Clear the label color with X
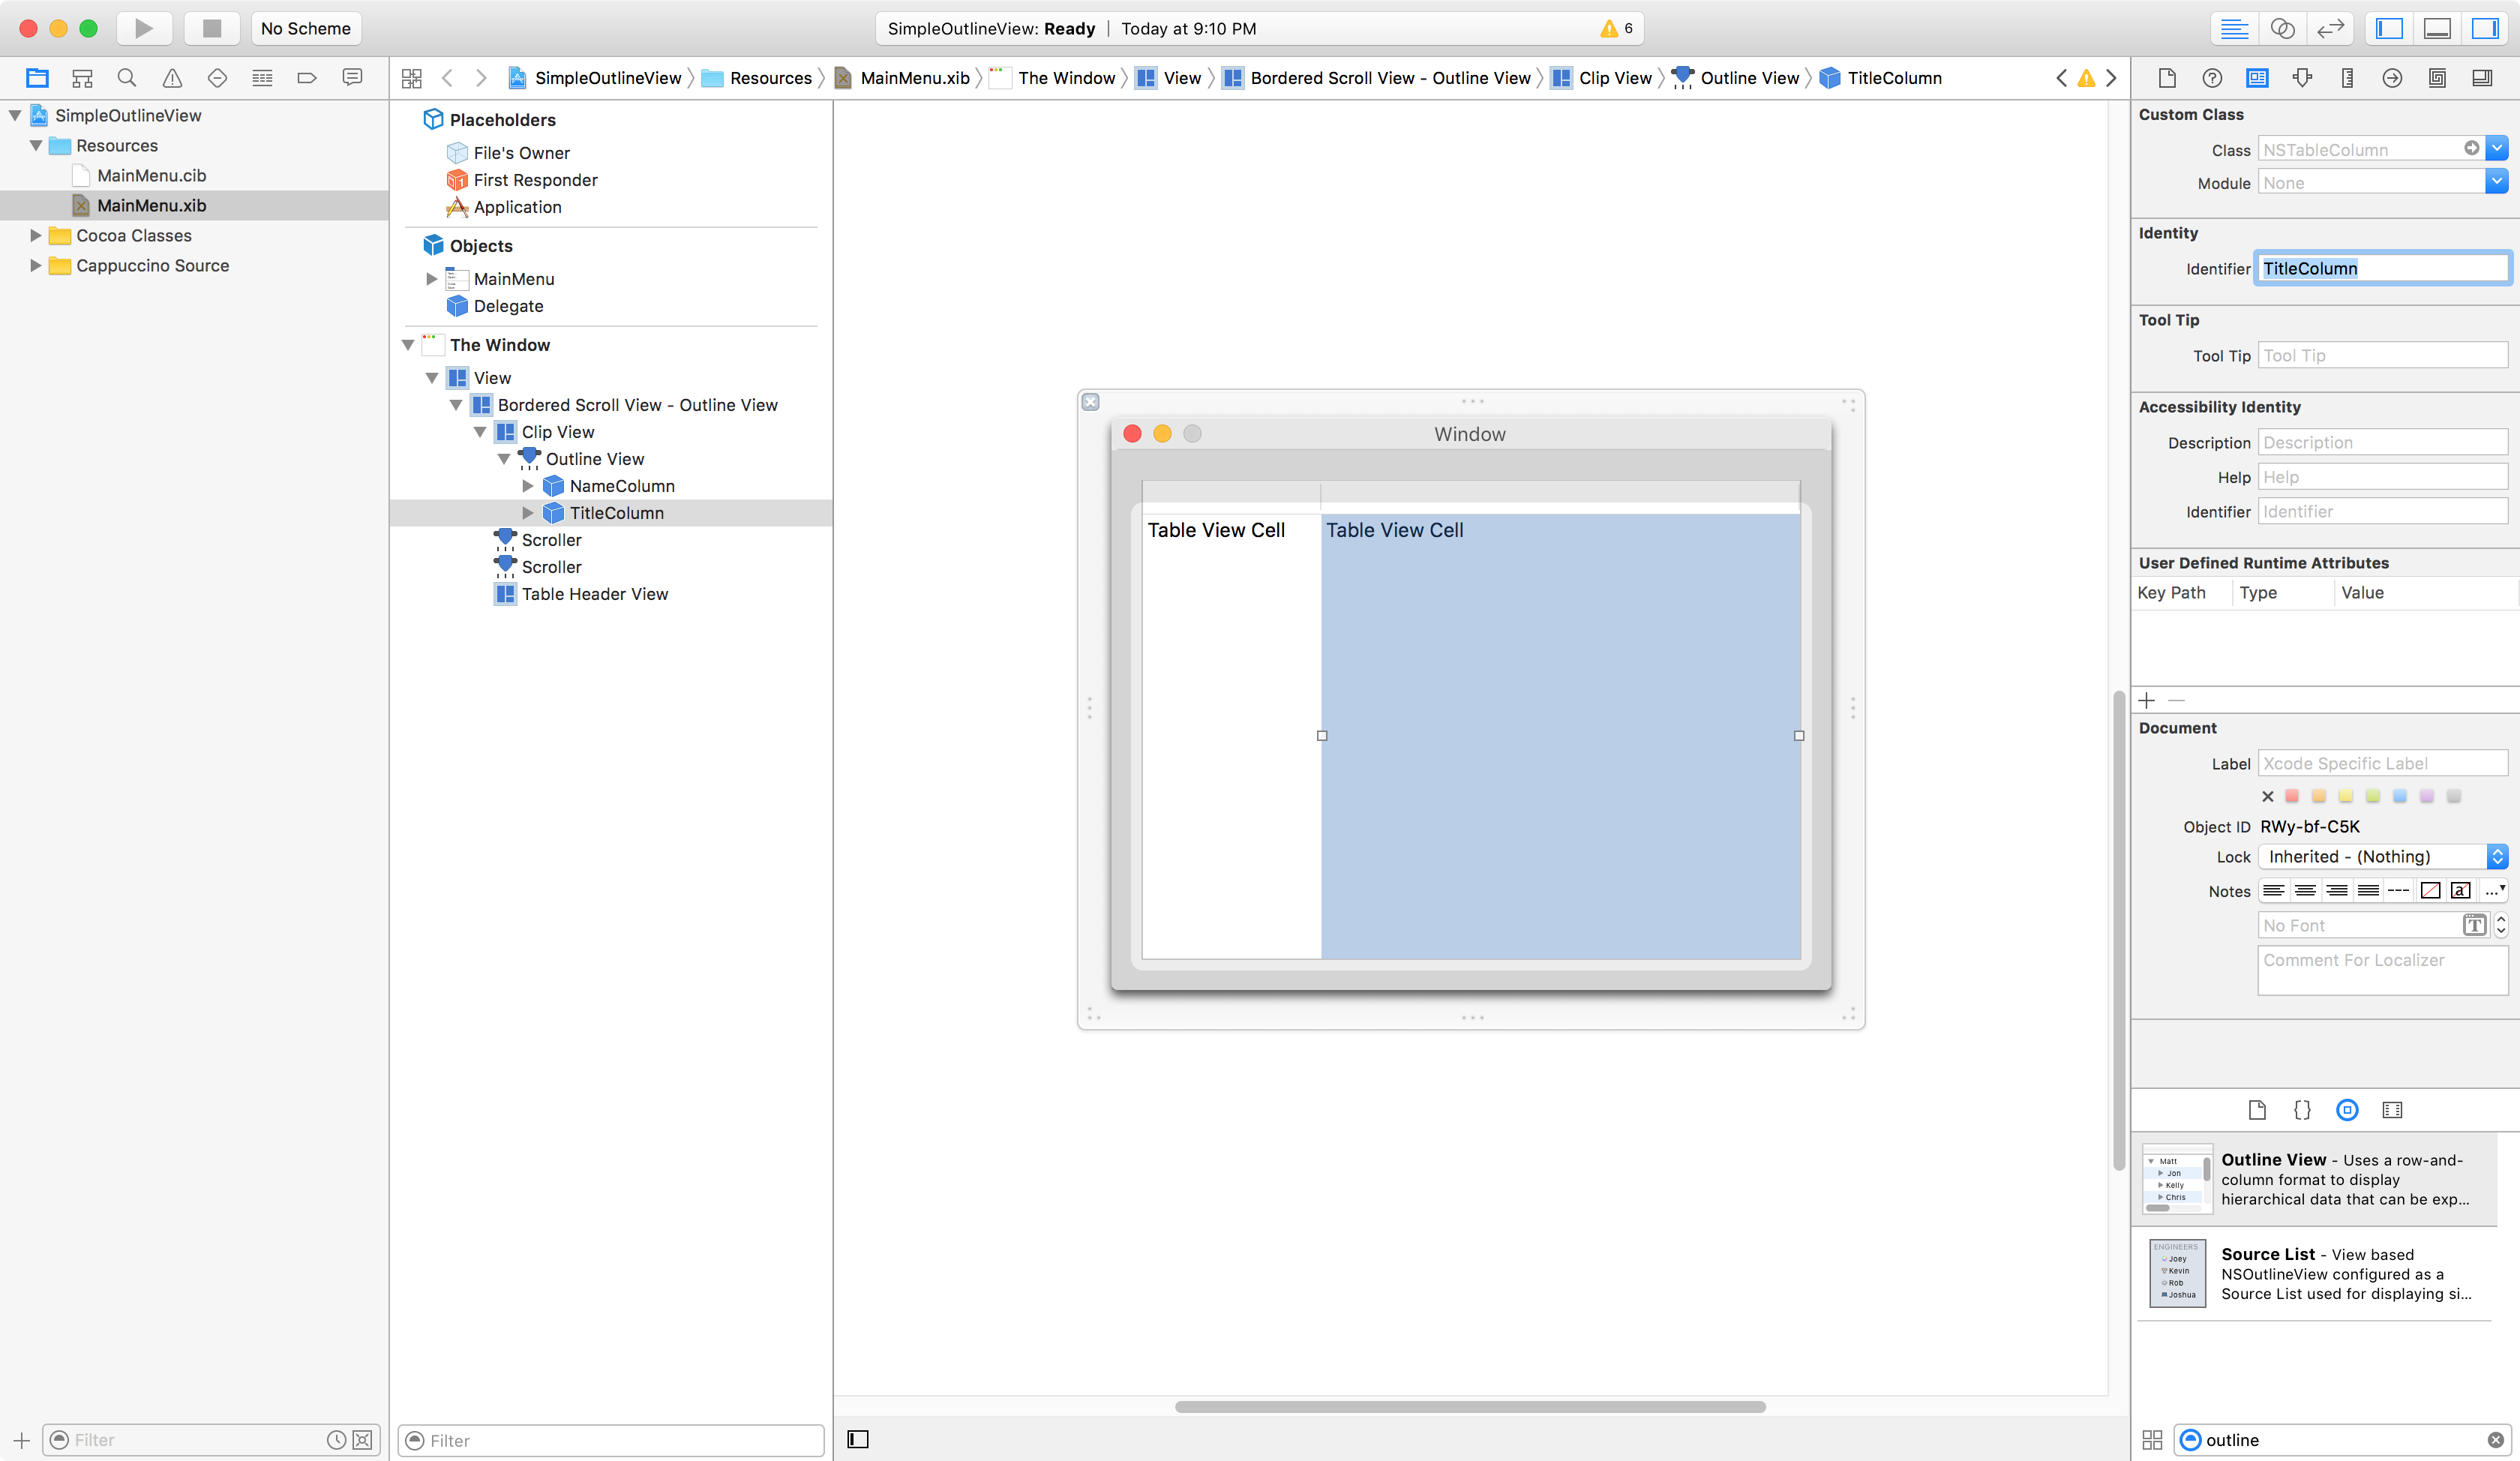Screen dimensions: 2520x1461 point(2267,796)
